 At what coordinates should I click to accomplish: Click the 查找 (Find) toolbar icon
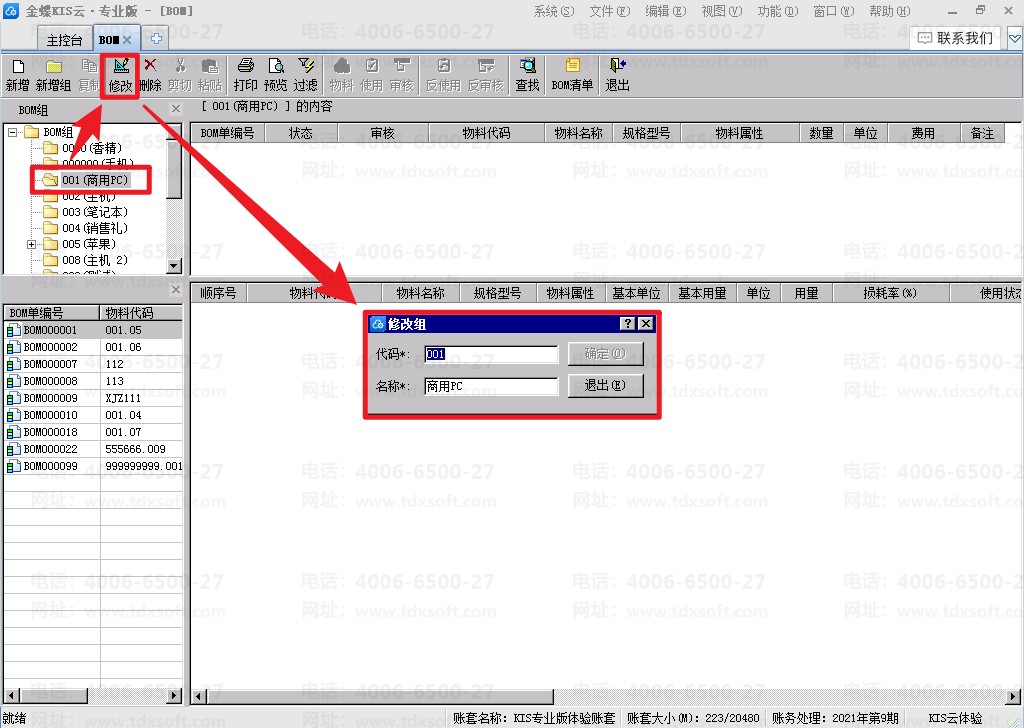coord(527,75)
